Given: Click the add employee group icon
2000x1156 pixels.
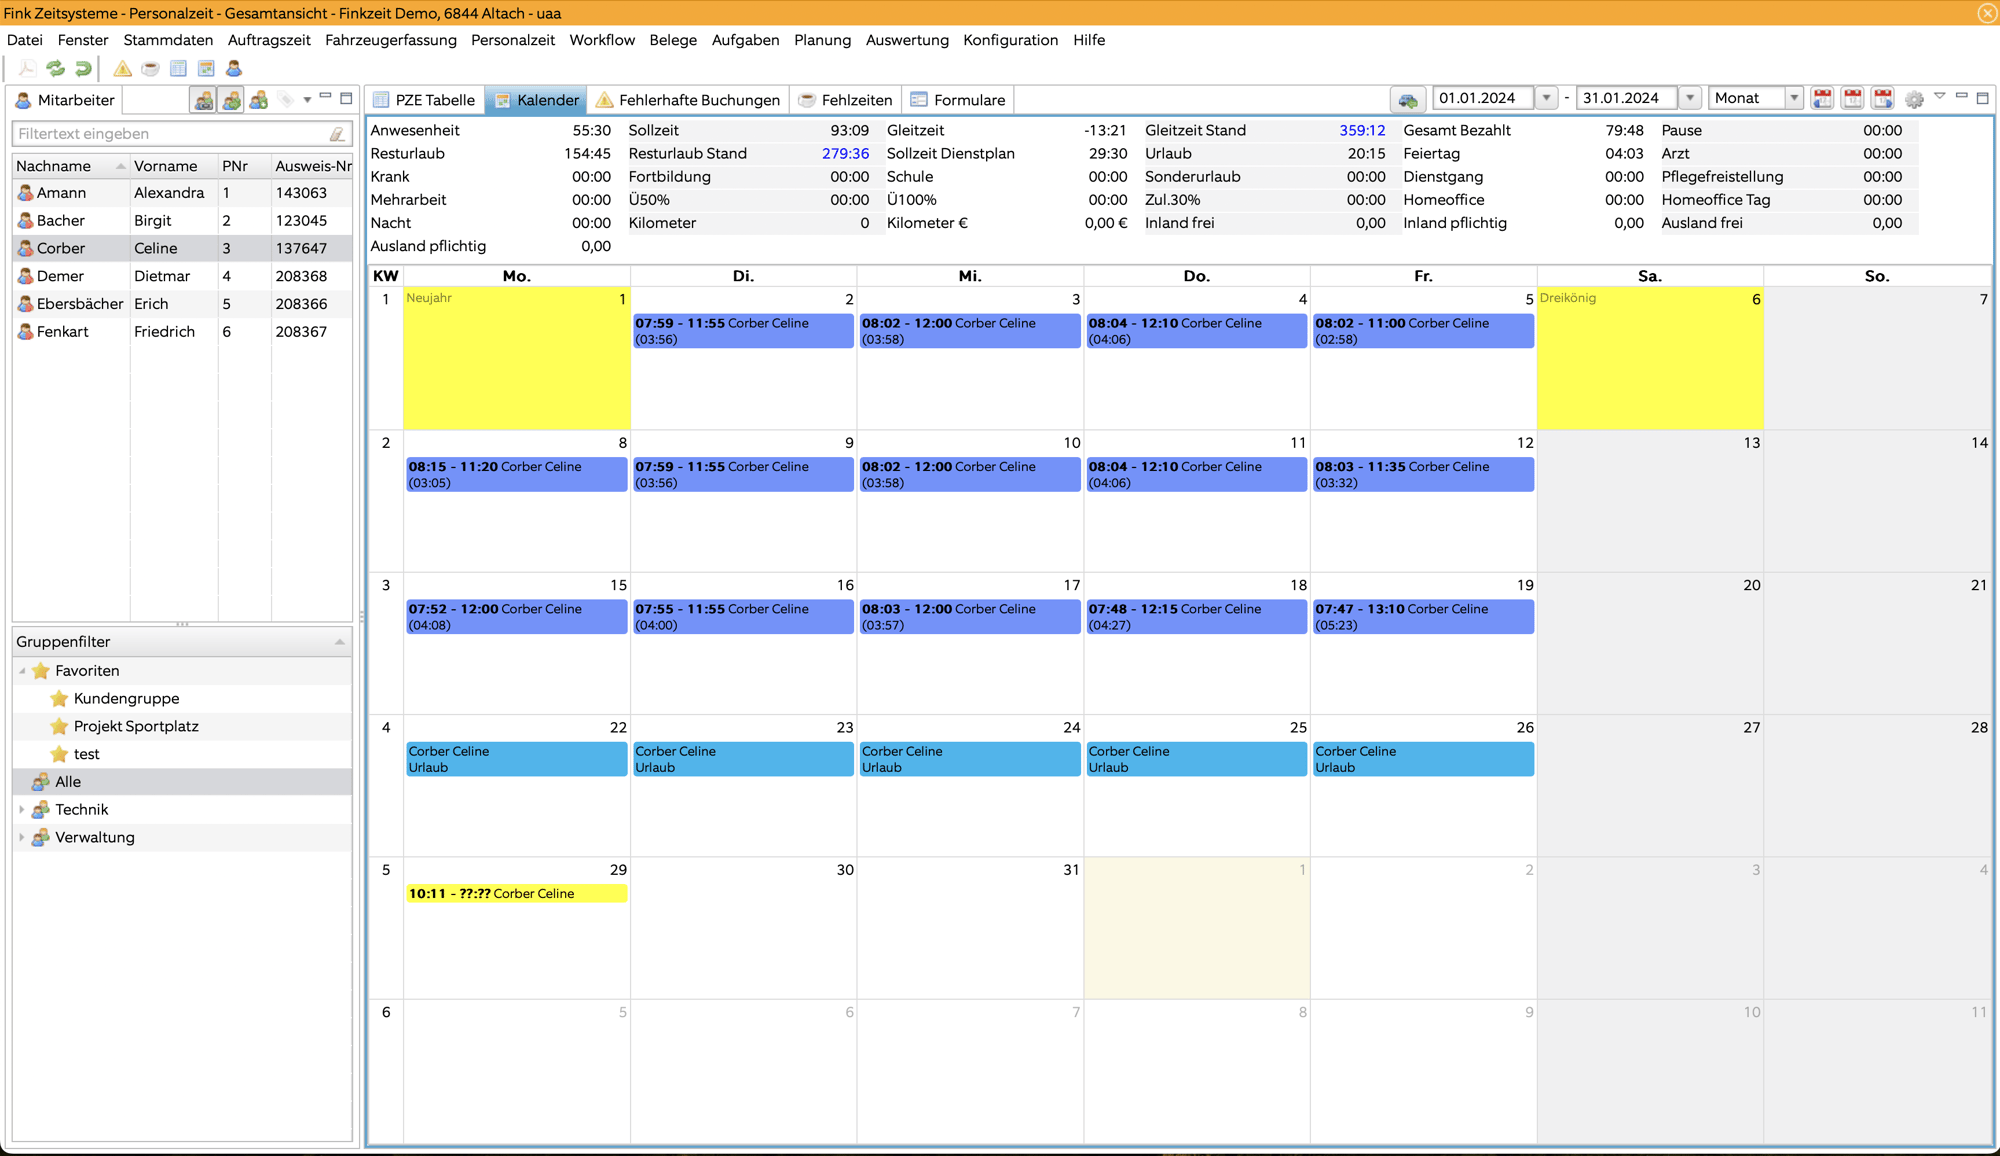Looking at the screenshot, I should click(259, 100).
